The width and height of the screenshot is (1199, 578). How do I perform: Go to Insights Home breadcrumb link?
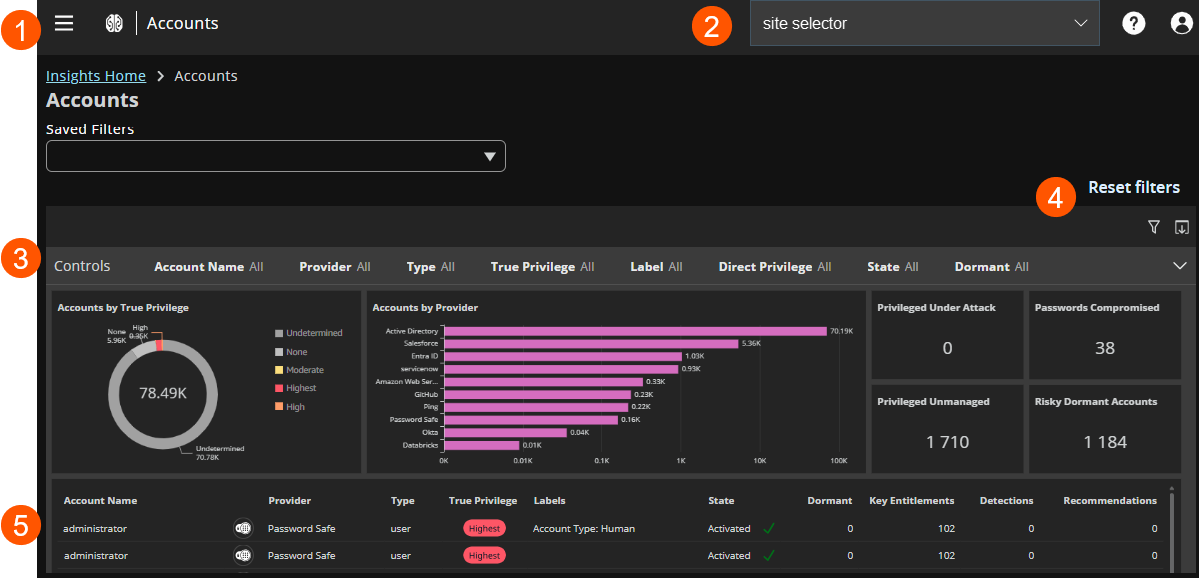click(x=96, y=76)
